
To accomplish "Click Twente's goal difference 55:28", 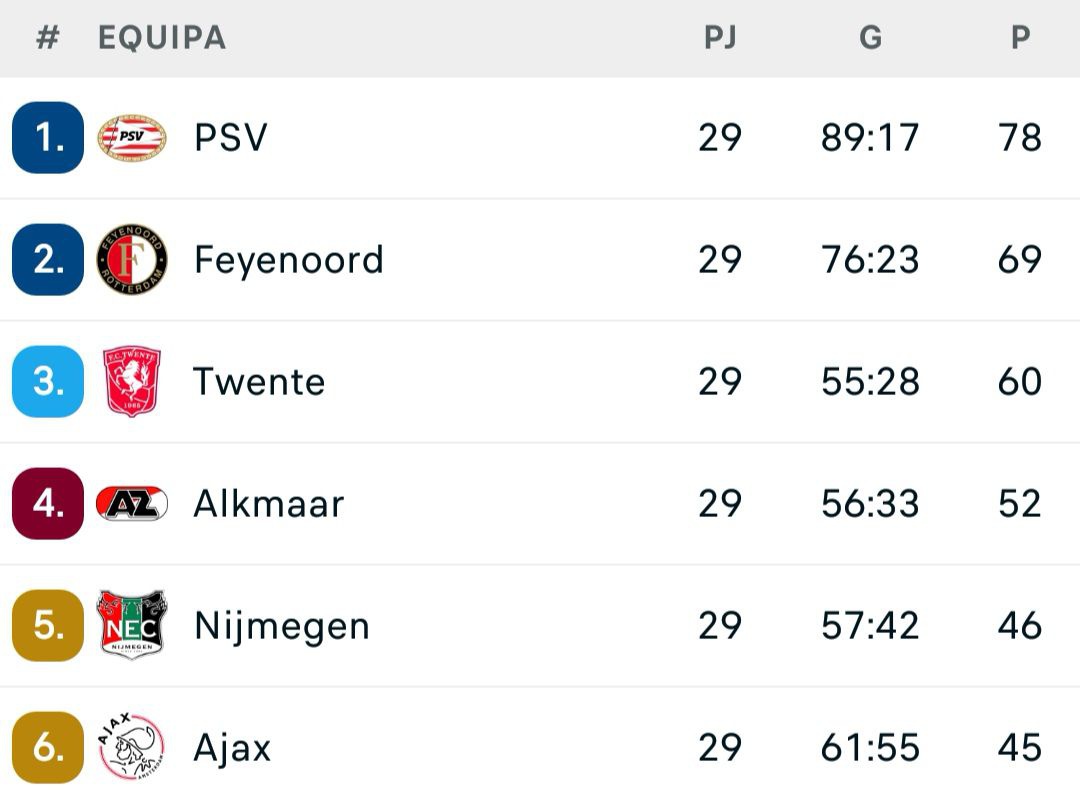I will [871, 381].
